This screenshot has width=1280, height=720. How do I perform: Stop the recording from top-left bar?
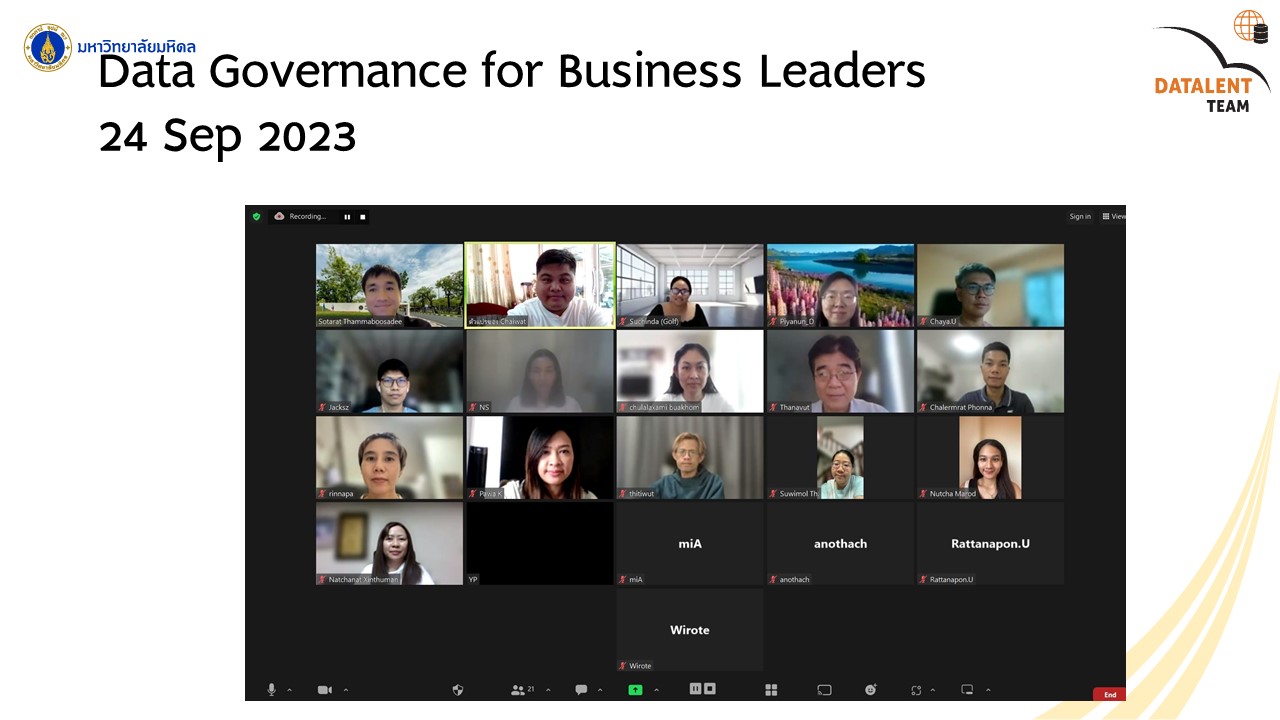click(362, 216)
